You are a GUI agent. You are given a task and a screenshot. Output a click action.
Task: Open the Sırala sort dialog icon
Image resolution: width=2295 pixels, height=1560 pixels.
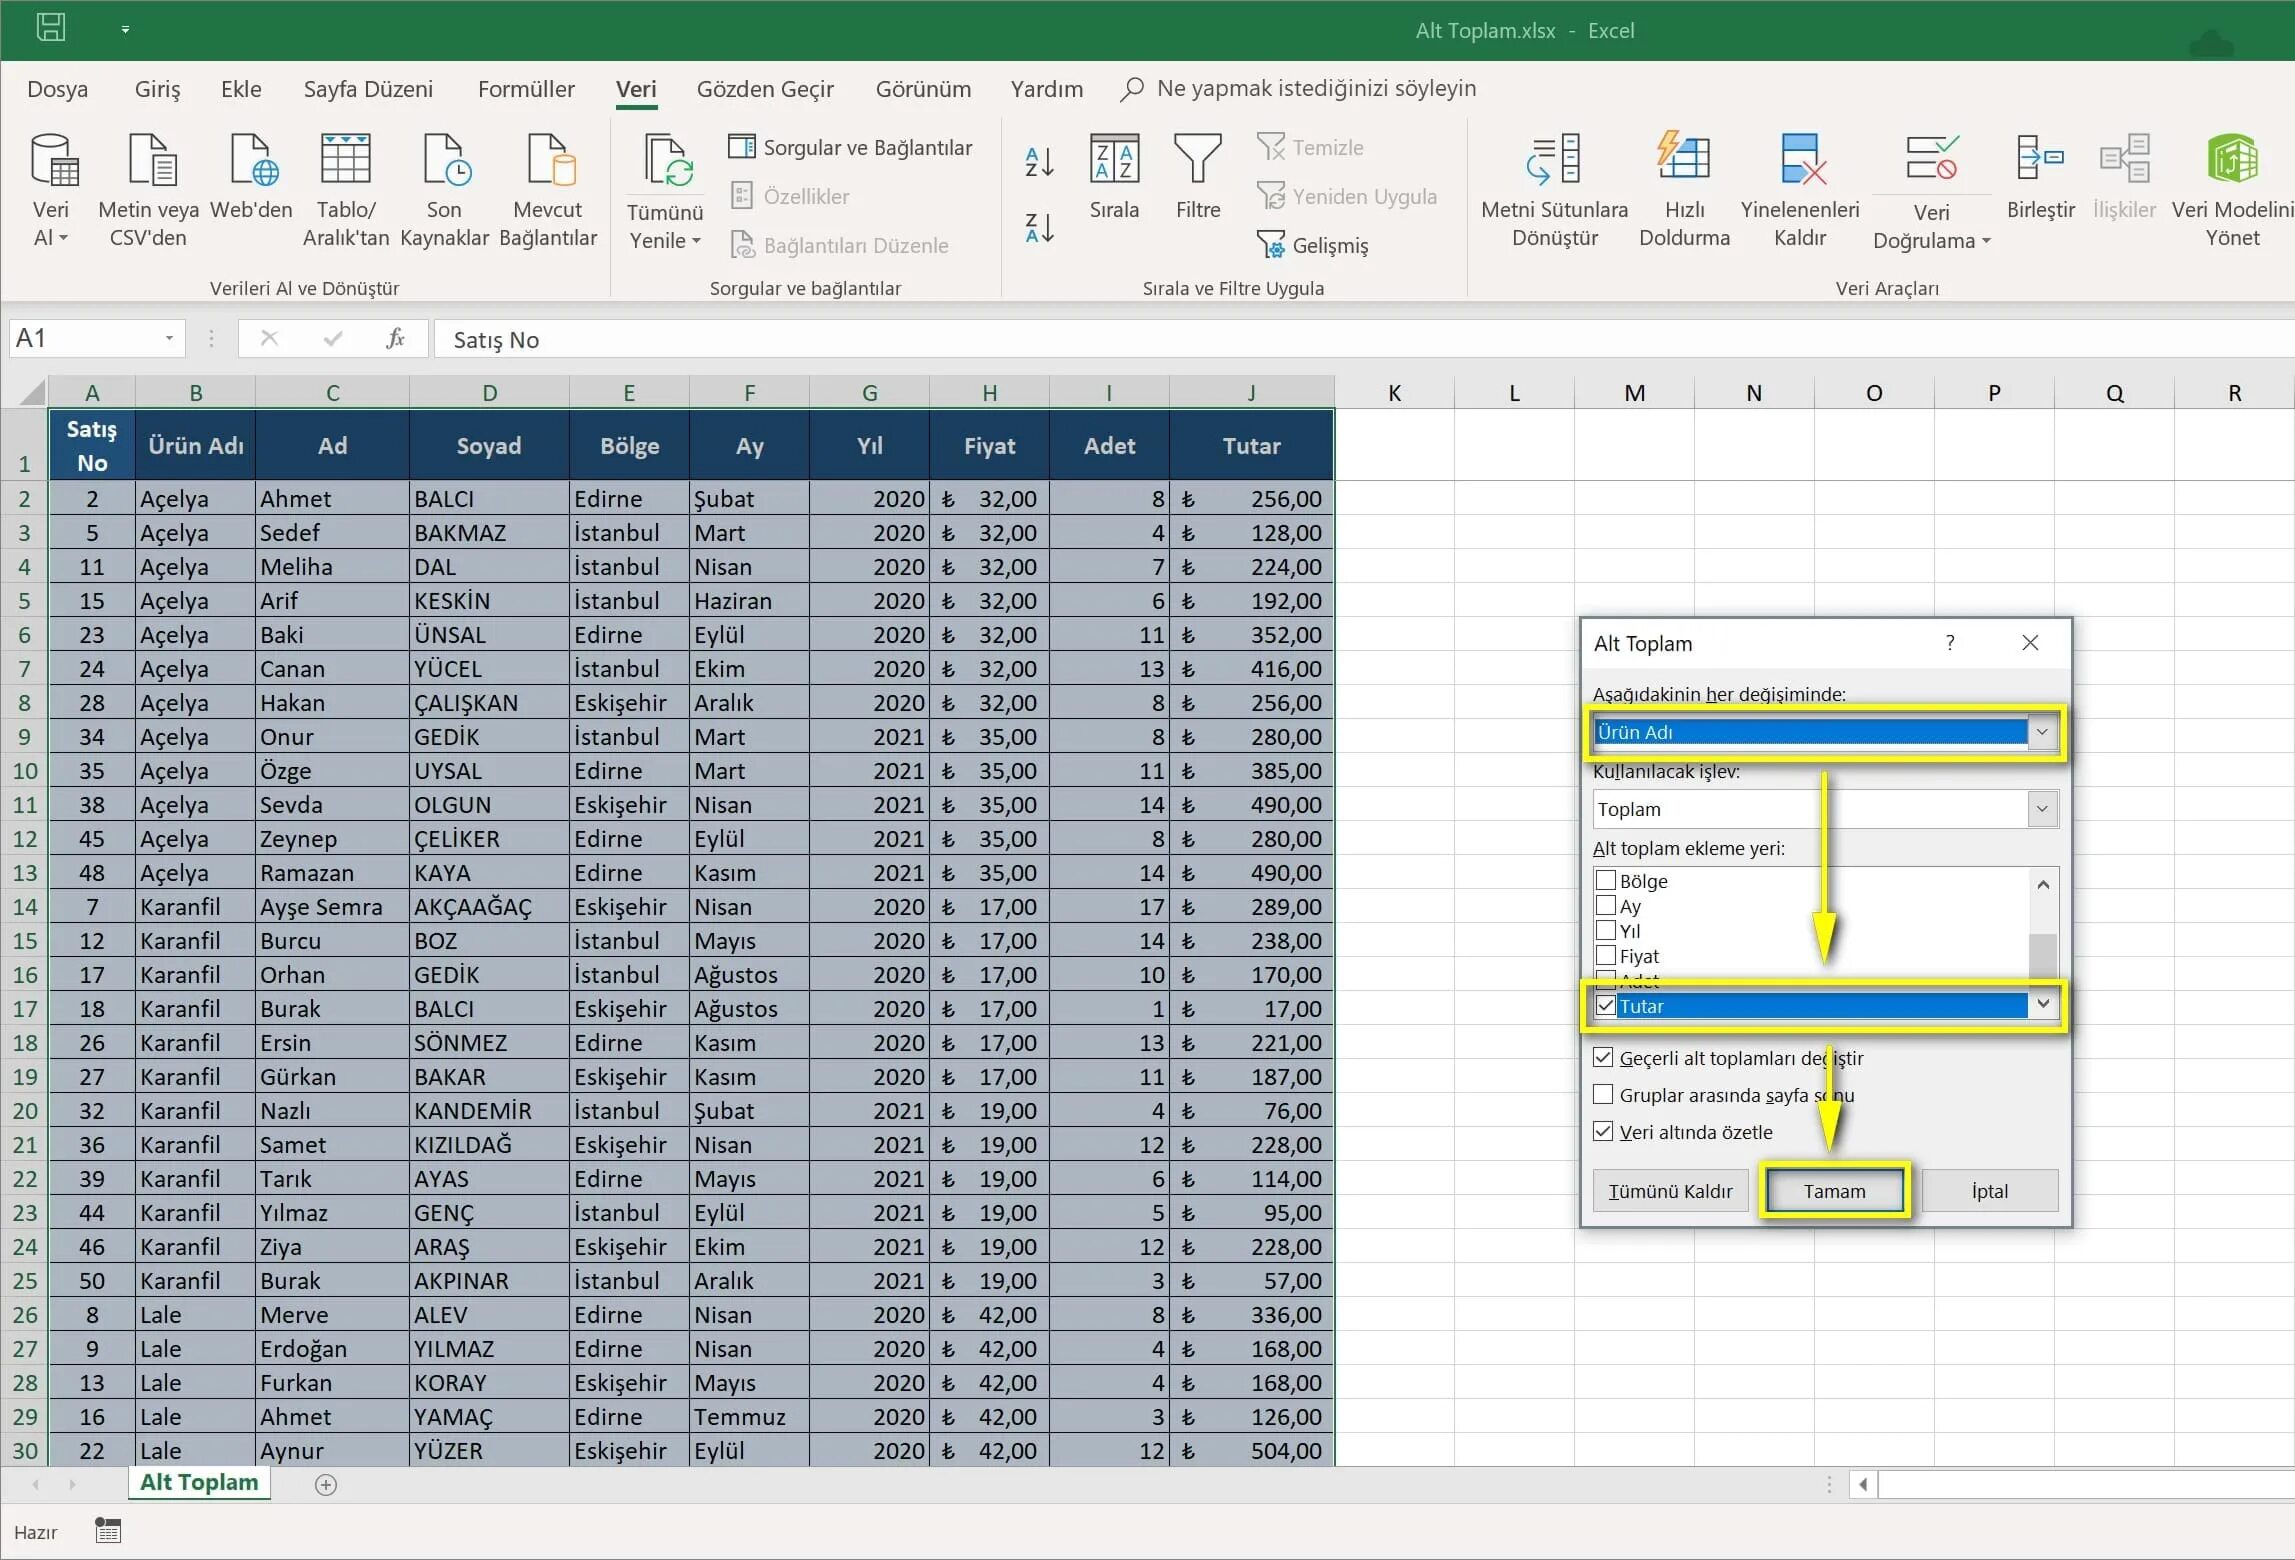click(x=1114, y=159)
